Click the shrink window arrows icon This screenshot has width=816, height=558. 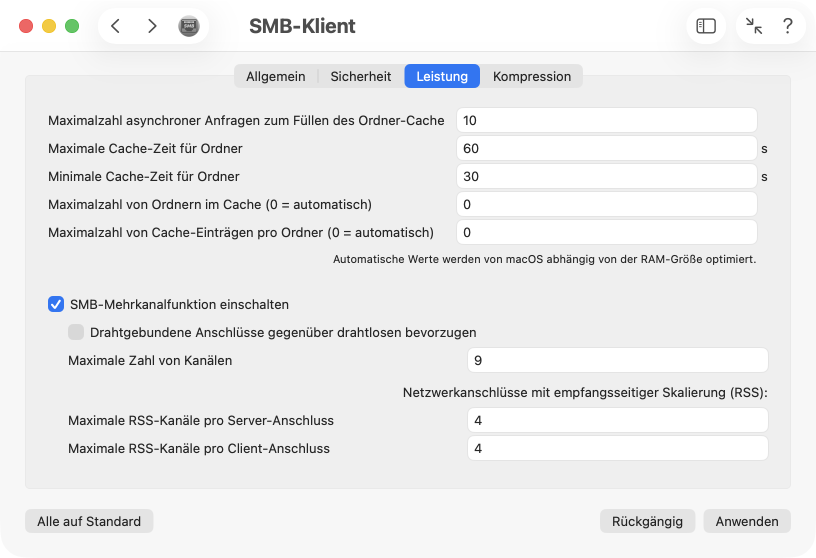click(x=754, y=26)
